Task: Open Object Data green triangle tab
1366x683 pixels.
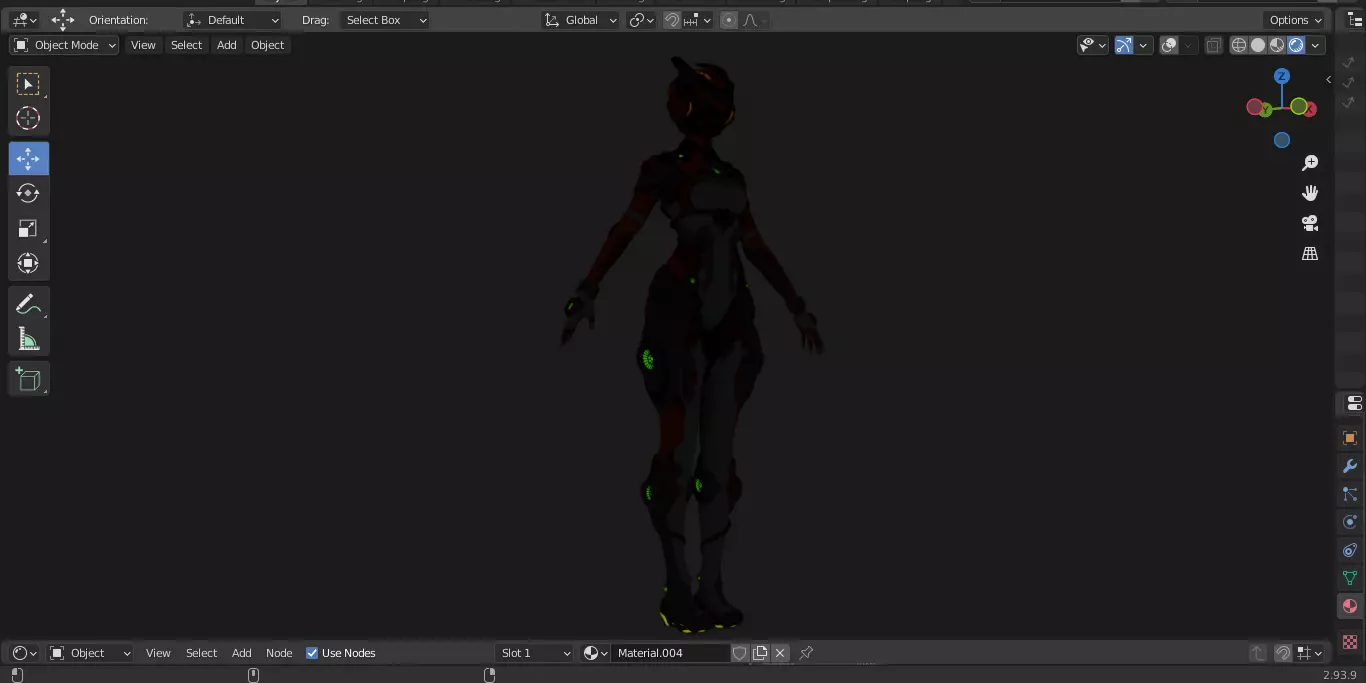Action: point(1350,578)
